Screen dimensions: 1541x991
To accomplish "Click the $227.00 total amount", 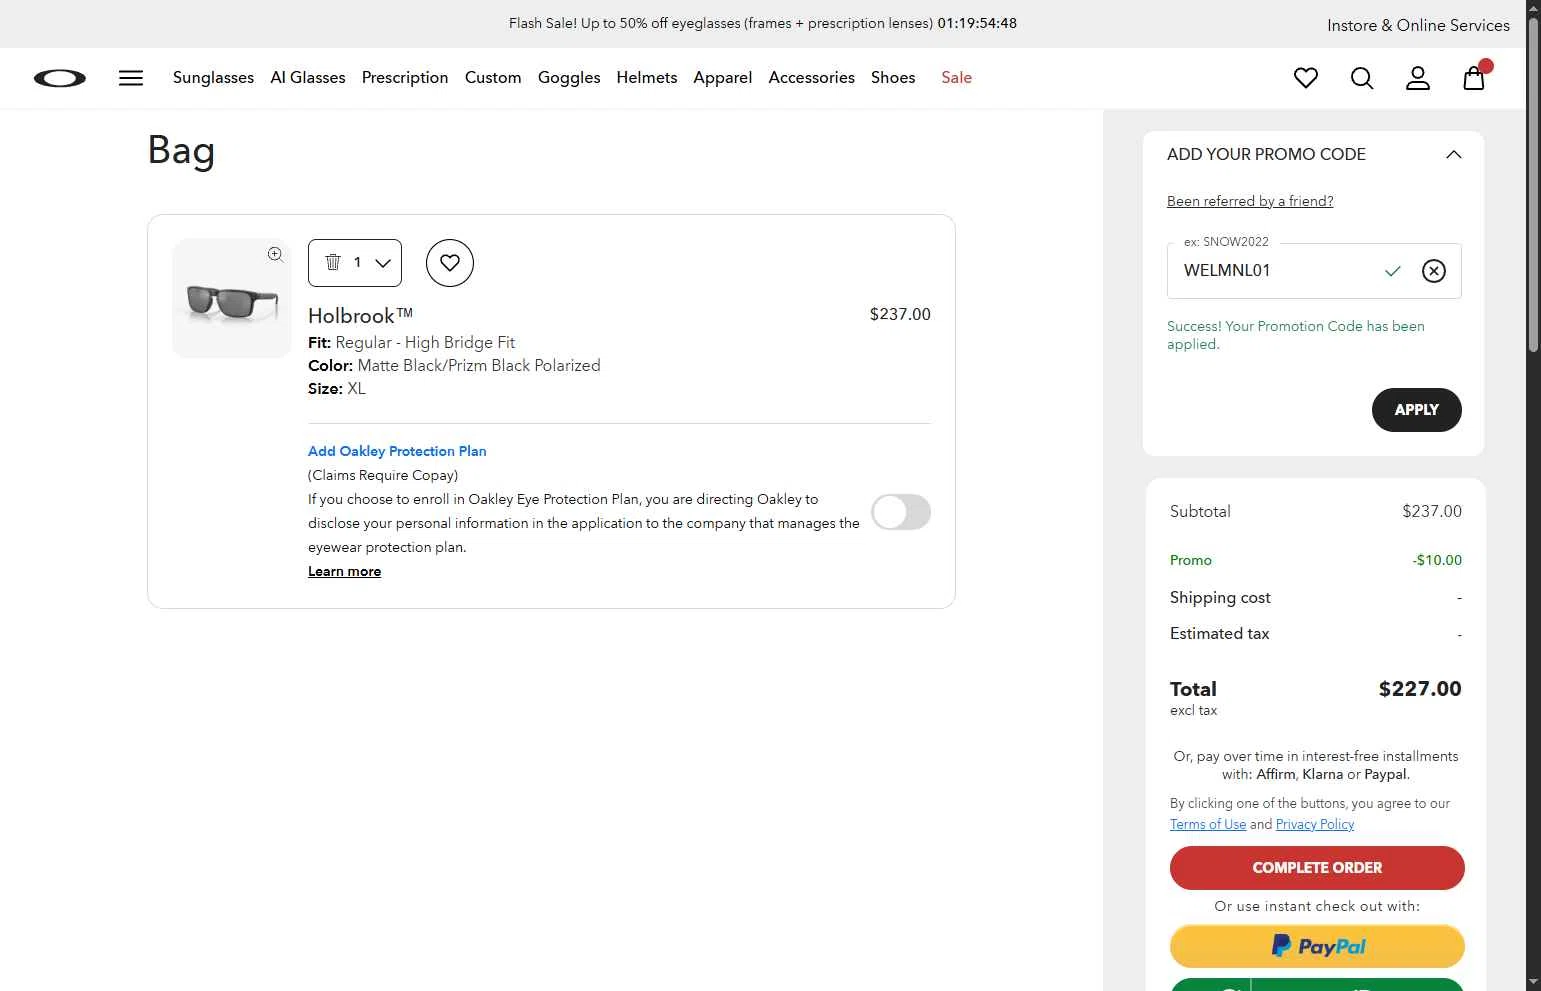I will (1420, 689).
